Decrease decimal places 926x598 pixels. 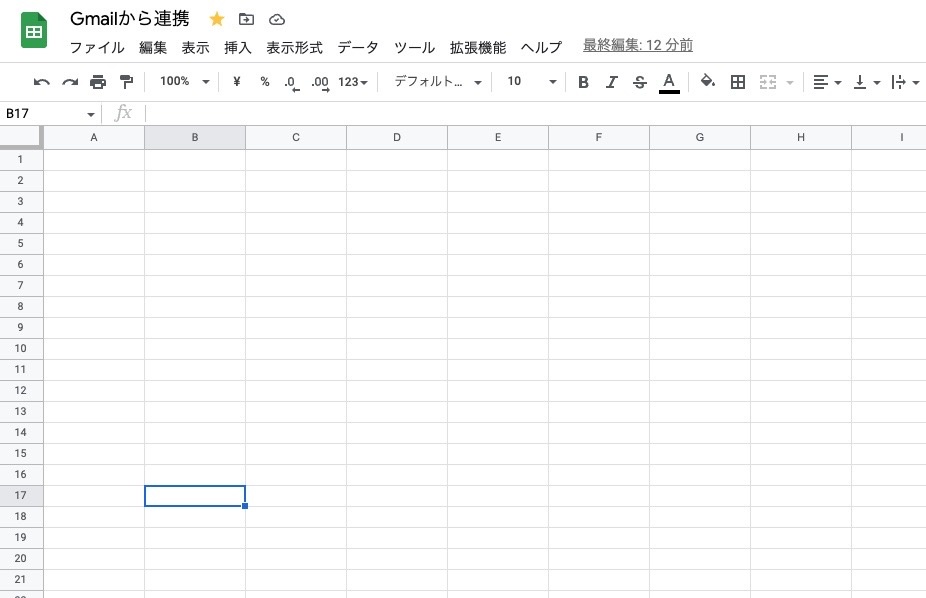292,83
